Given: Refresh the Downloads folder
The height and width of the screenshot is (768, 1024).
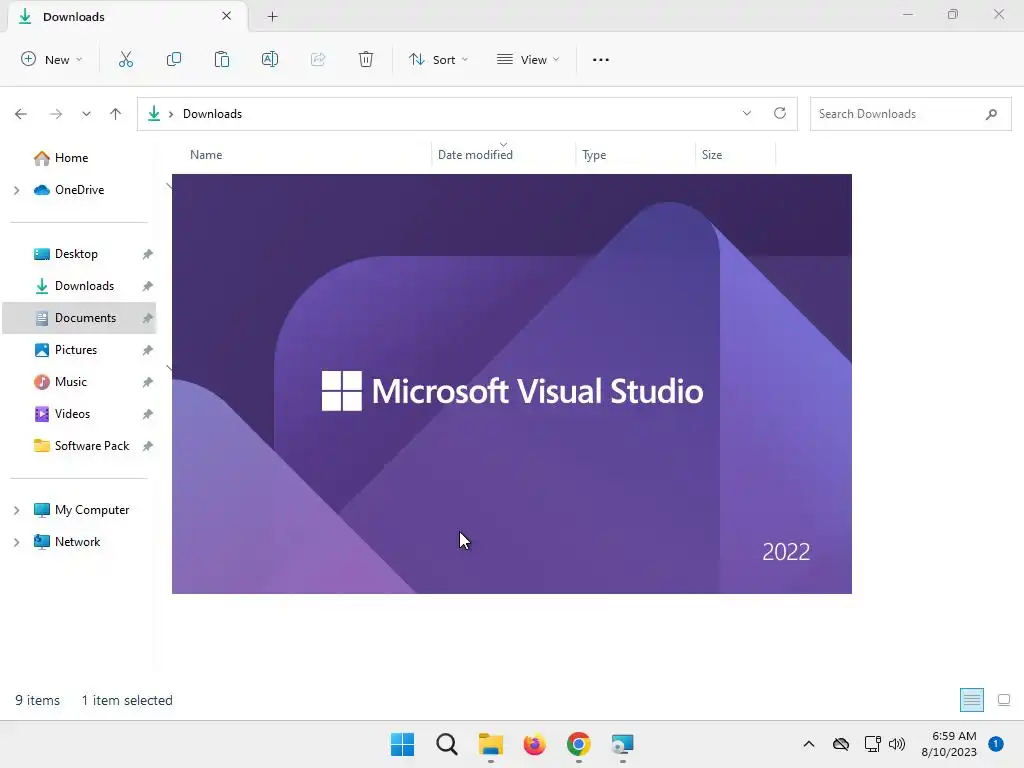Looking at the screenshot, I should point(780,113).
